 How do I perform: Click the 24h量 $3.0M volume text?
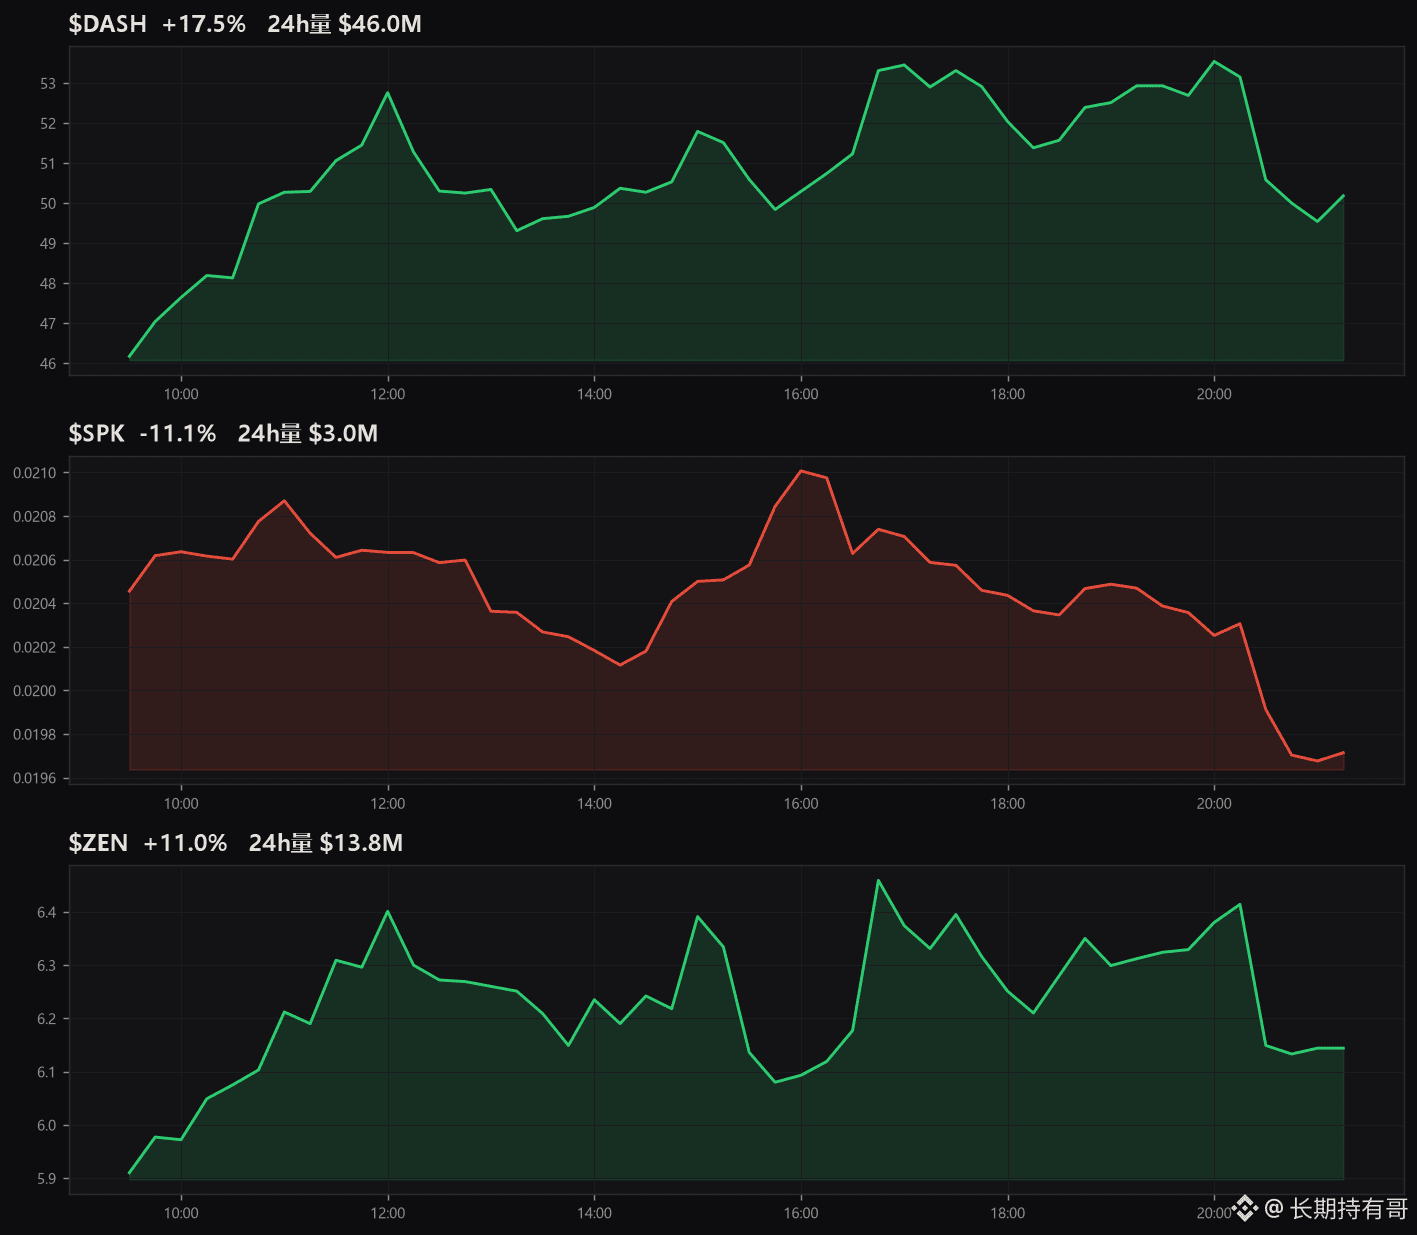308,433
